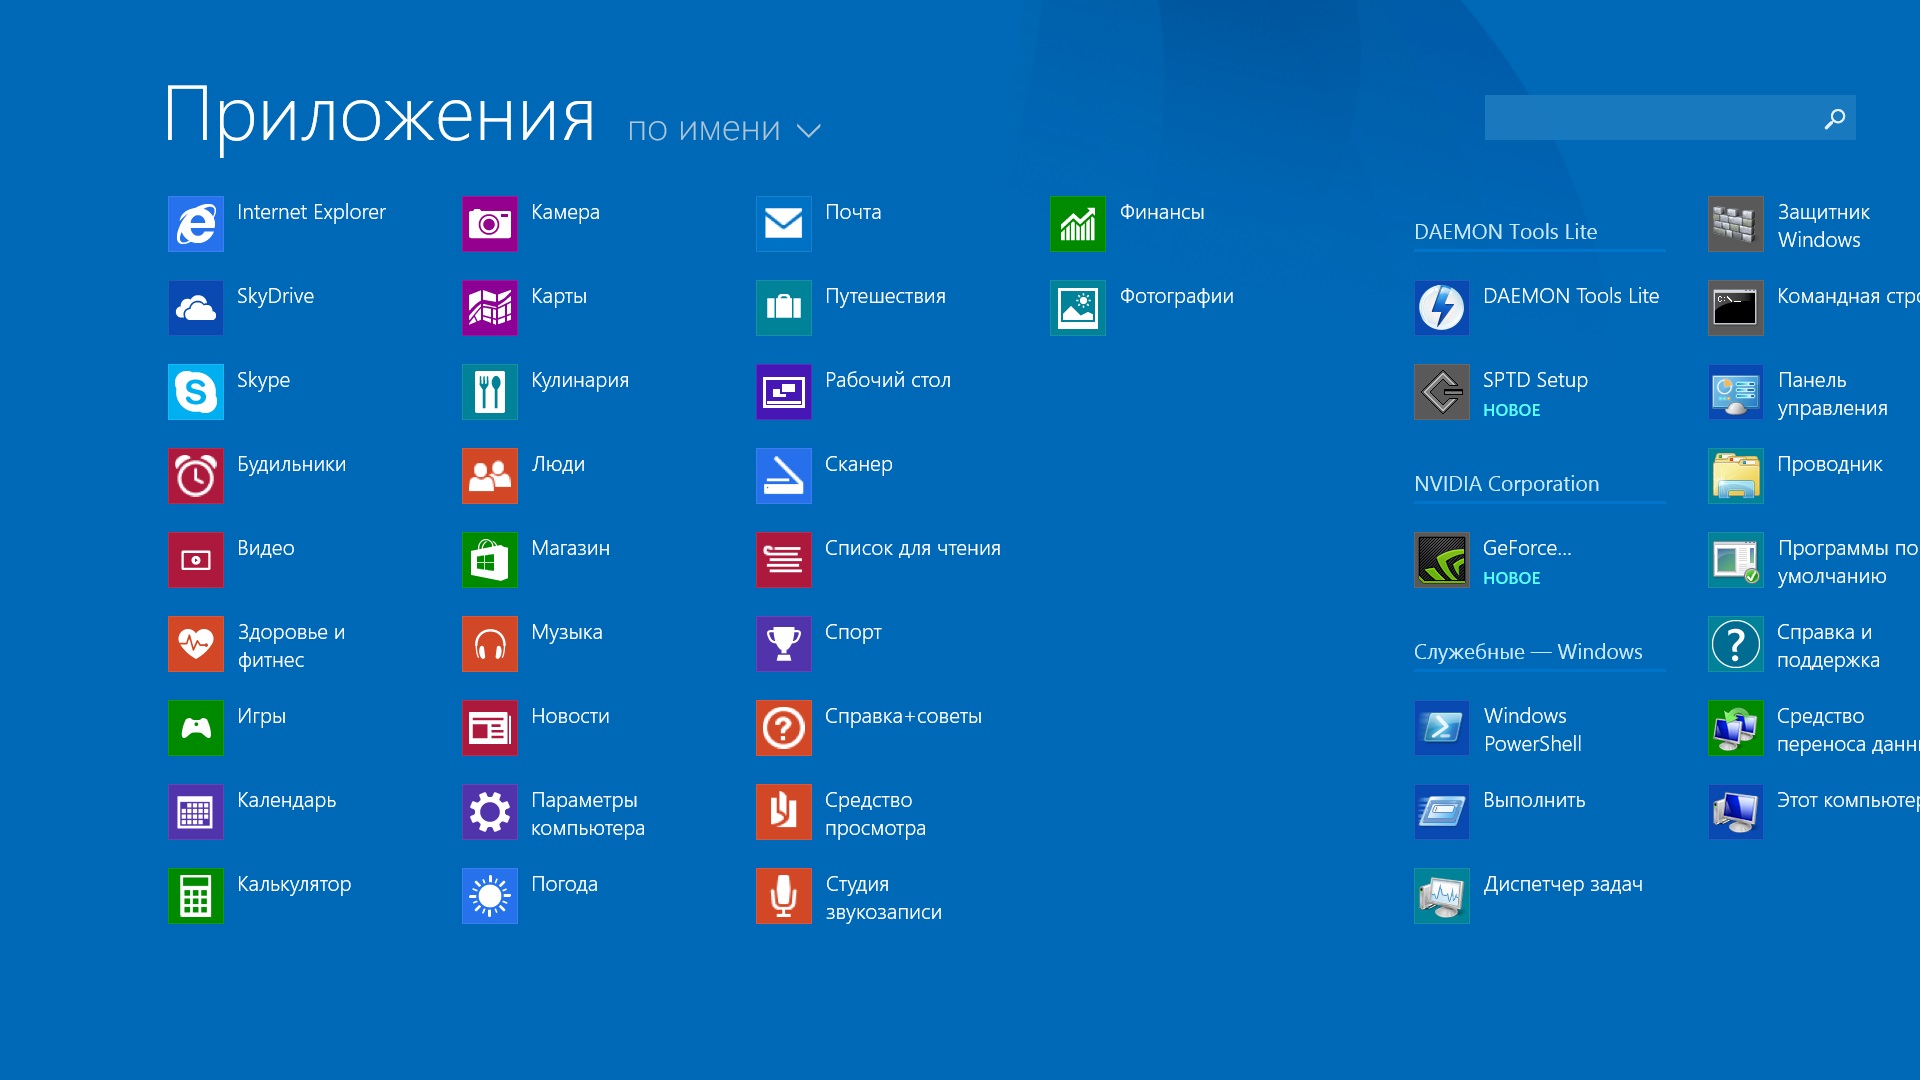Open DAEMON Tools Lite app icon
1920x1080 pixels.
point(1442,308)
